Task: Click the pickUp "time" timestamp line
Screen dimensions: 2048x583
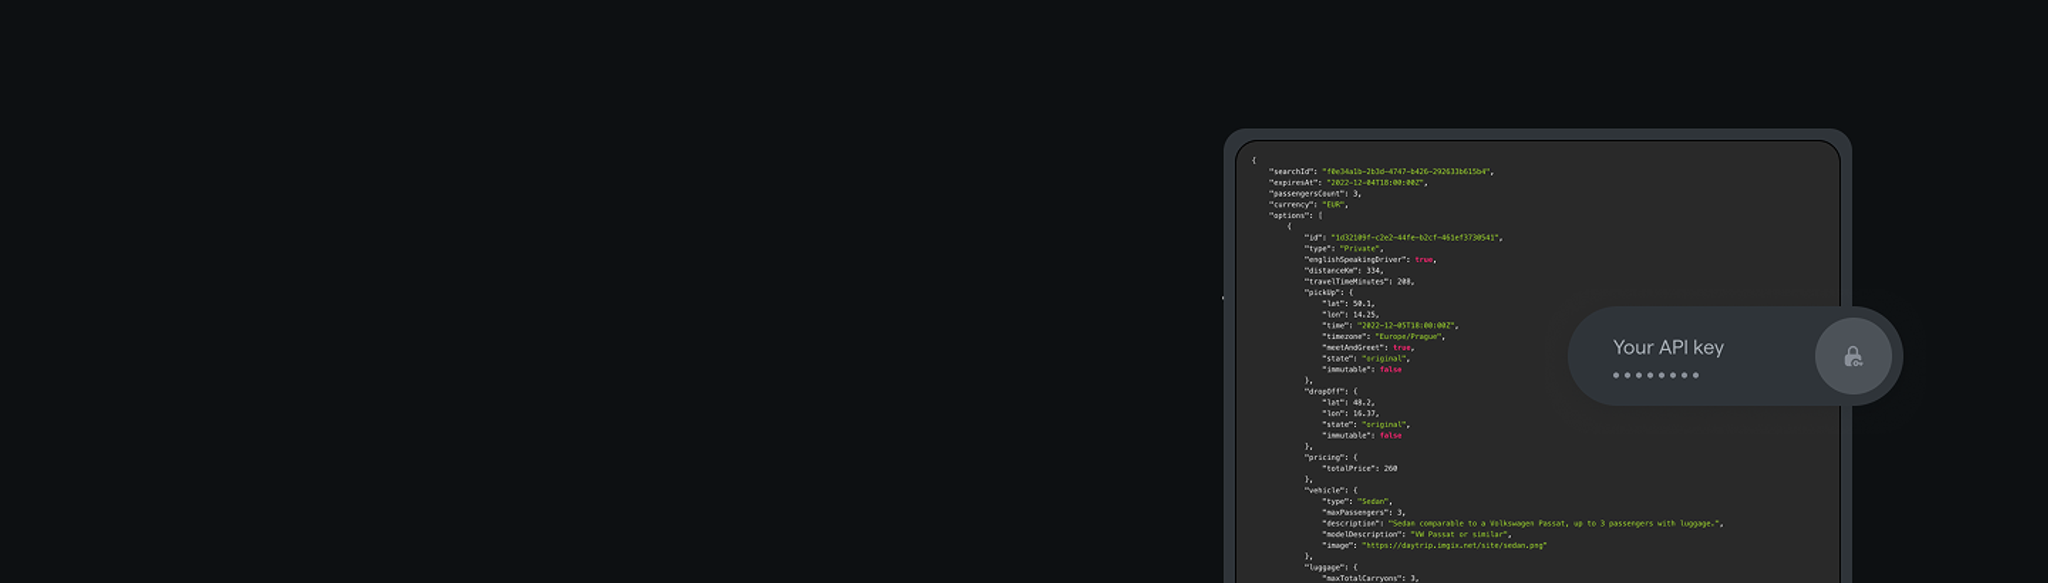Action: click(x=1390, y=325)
